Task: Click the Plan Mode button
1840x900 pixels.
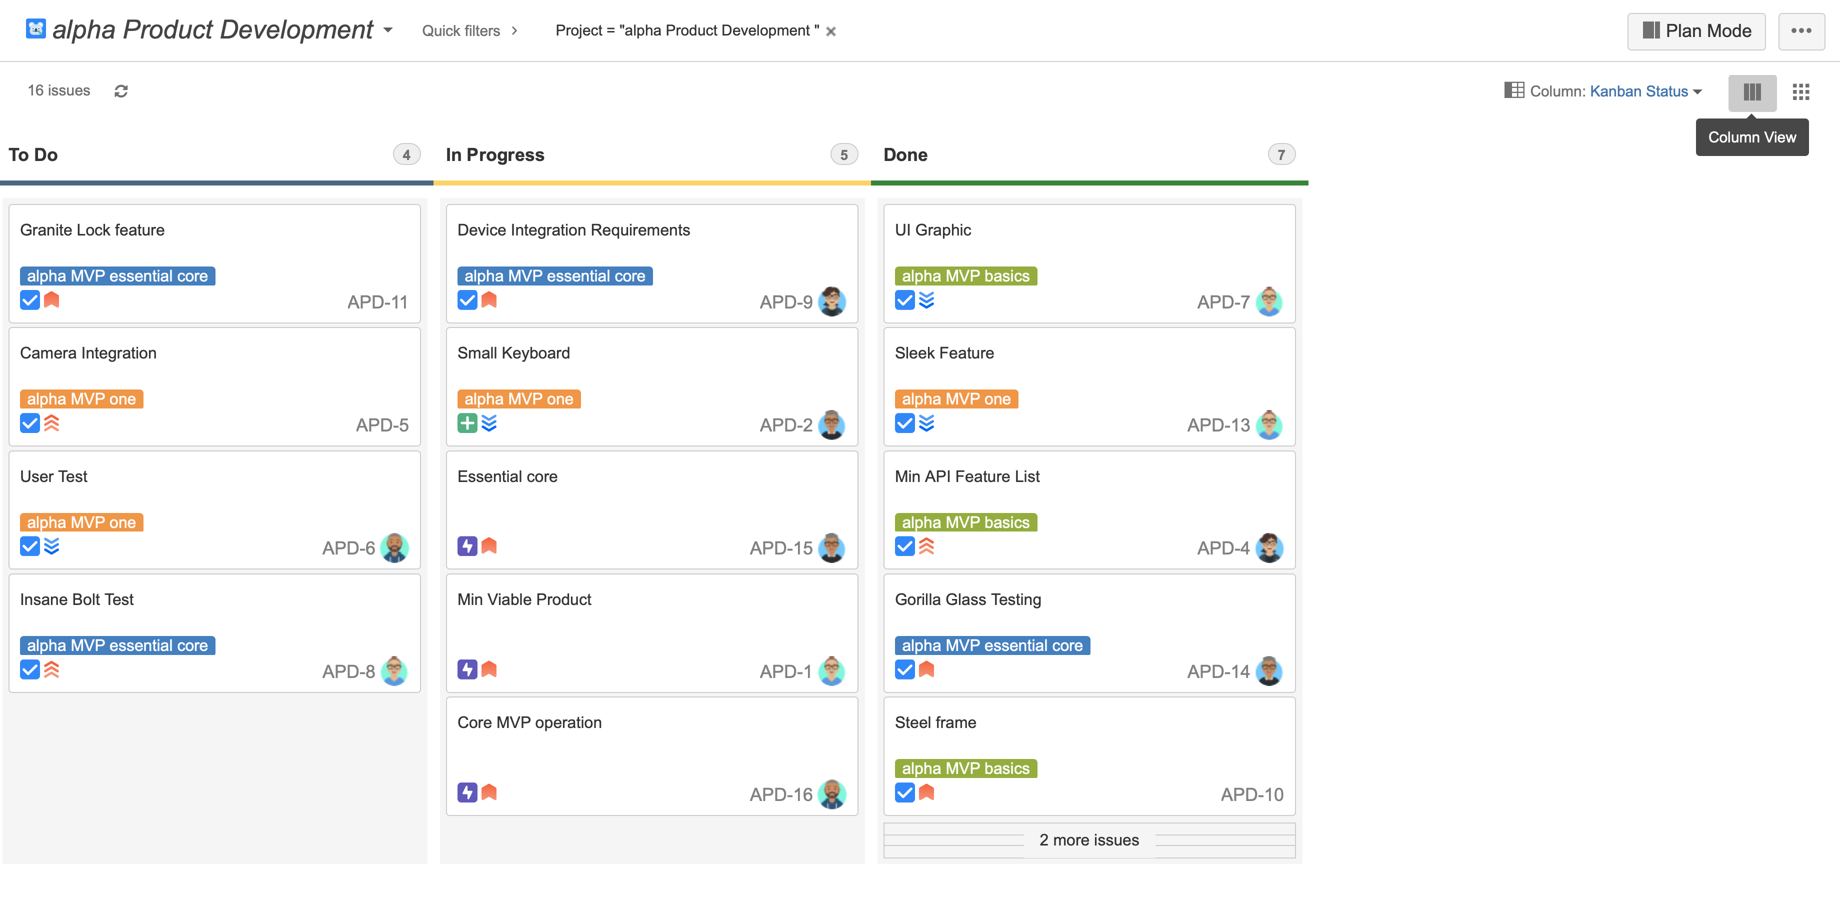Action: tap(1696, 31)
